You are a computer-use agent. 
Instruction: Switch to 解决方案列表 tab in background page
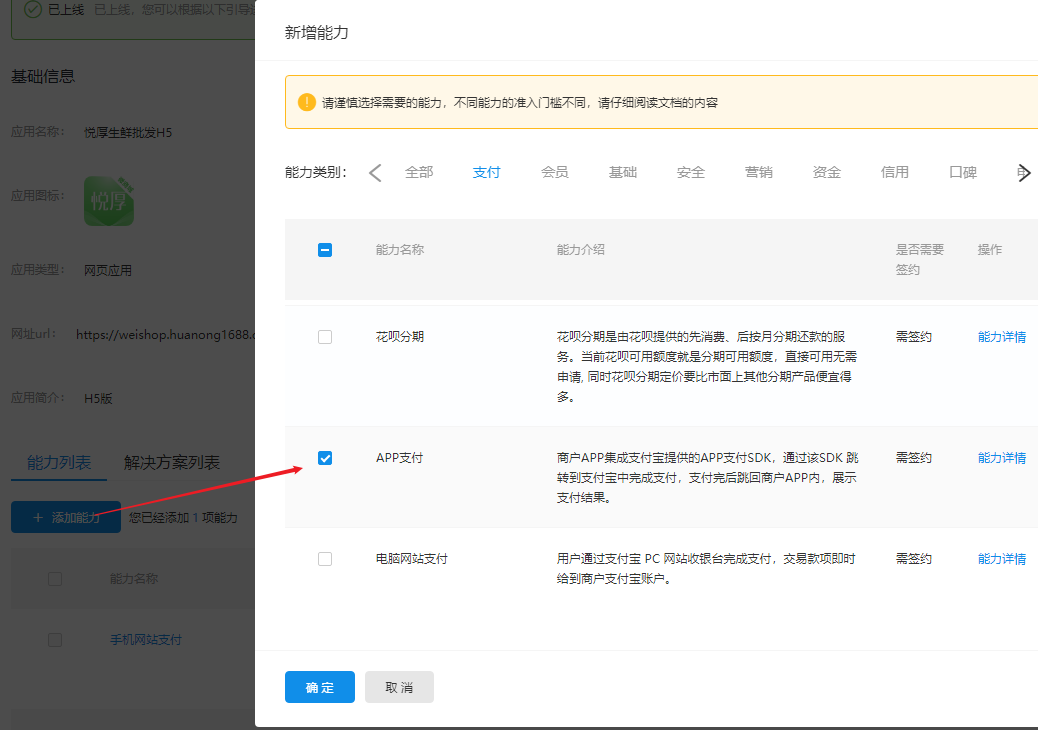coord(171,463)
